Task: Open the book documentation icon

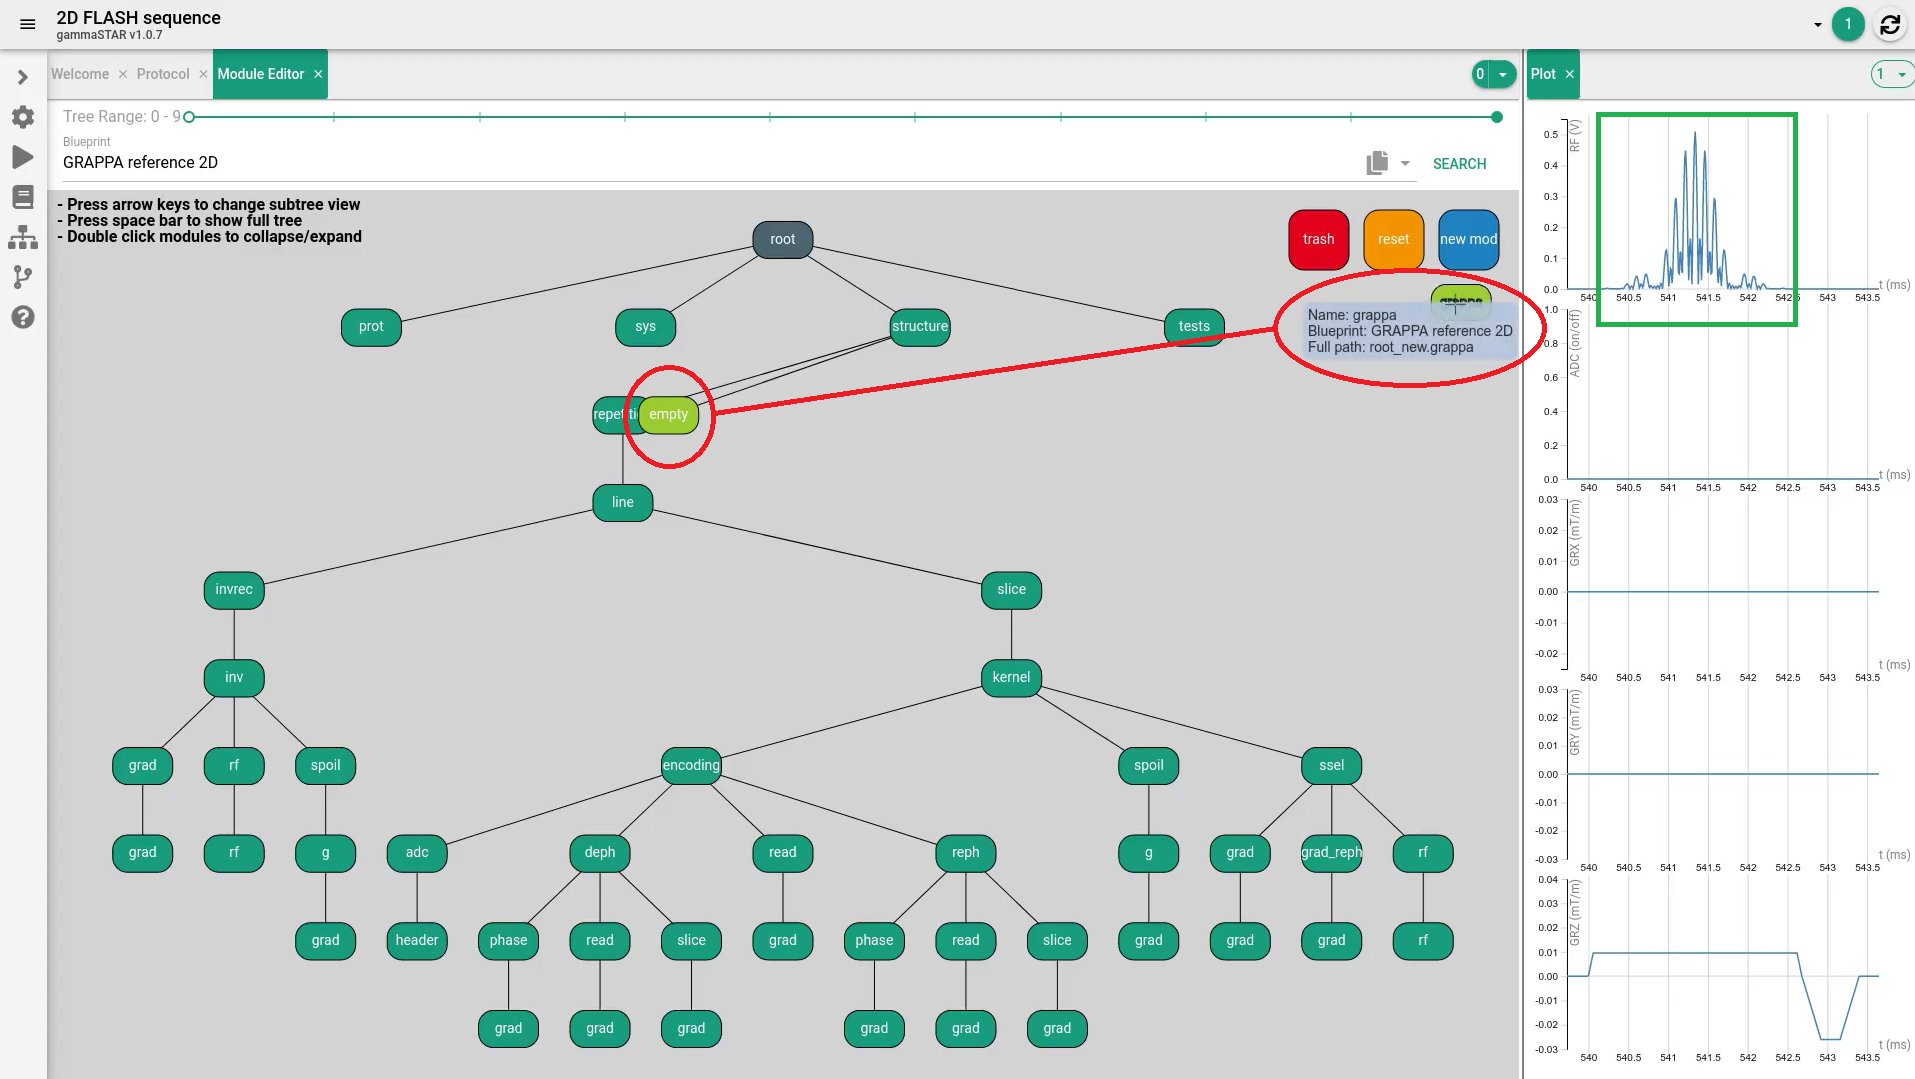Action: tap(23, 197)
